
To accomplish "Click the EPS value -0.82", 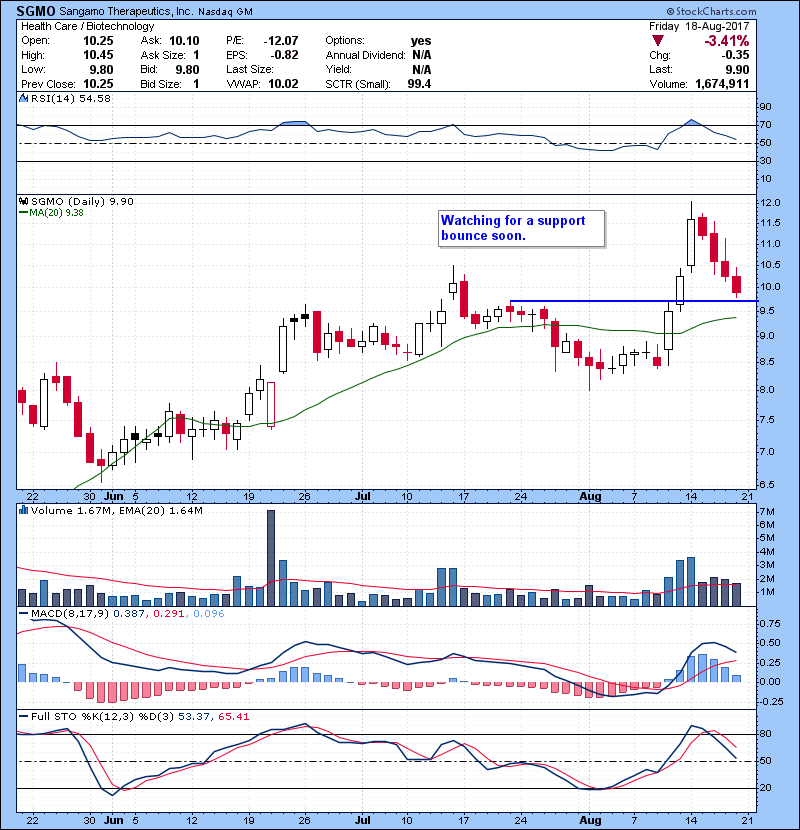I will (x=284, y=55).
